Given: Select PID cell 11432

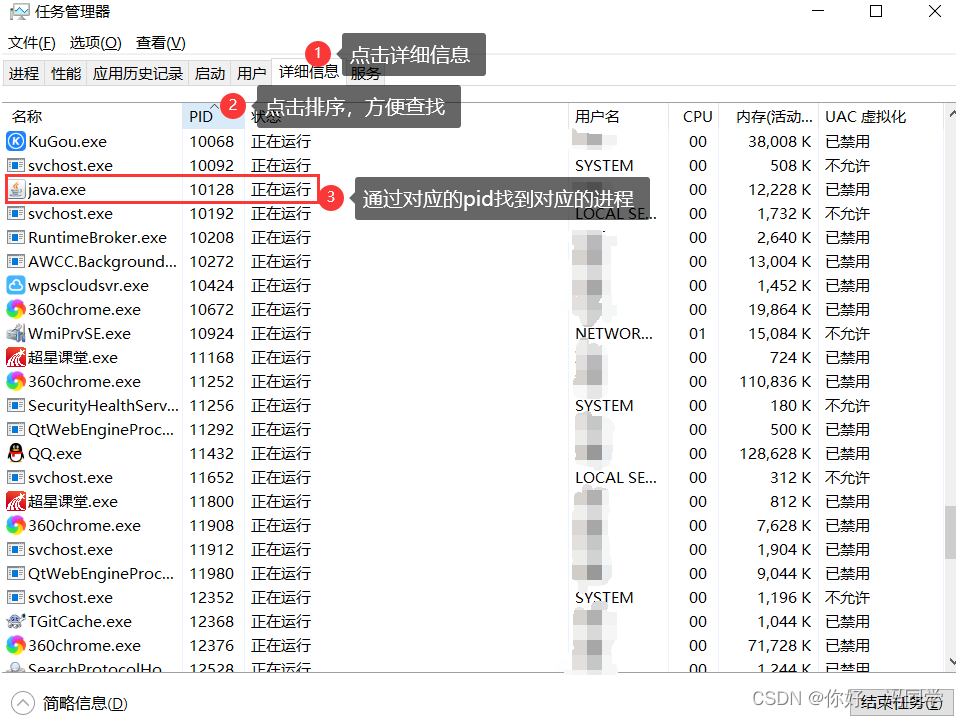Looking at the screenshot, I should (x=211, y=454).
